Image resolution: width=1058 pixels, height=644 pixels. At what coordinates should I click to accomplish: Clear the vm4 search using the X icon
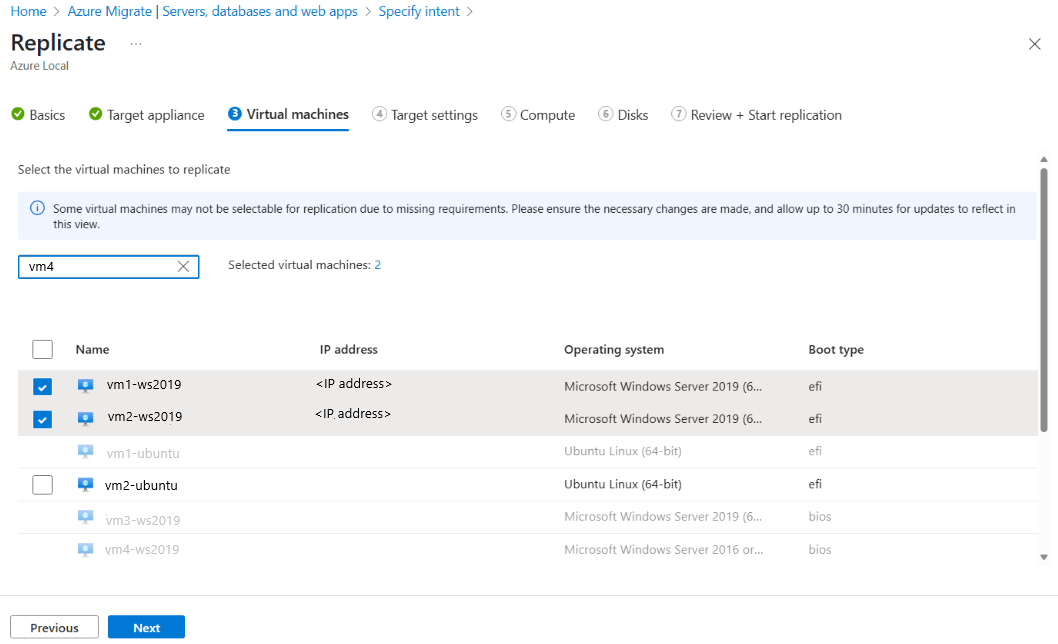[x=183, y=266]
